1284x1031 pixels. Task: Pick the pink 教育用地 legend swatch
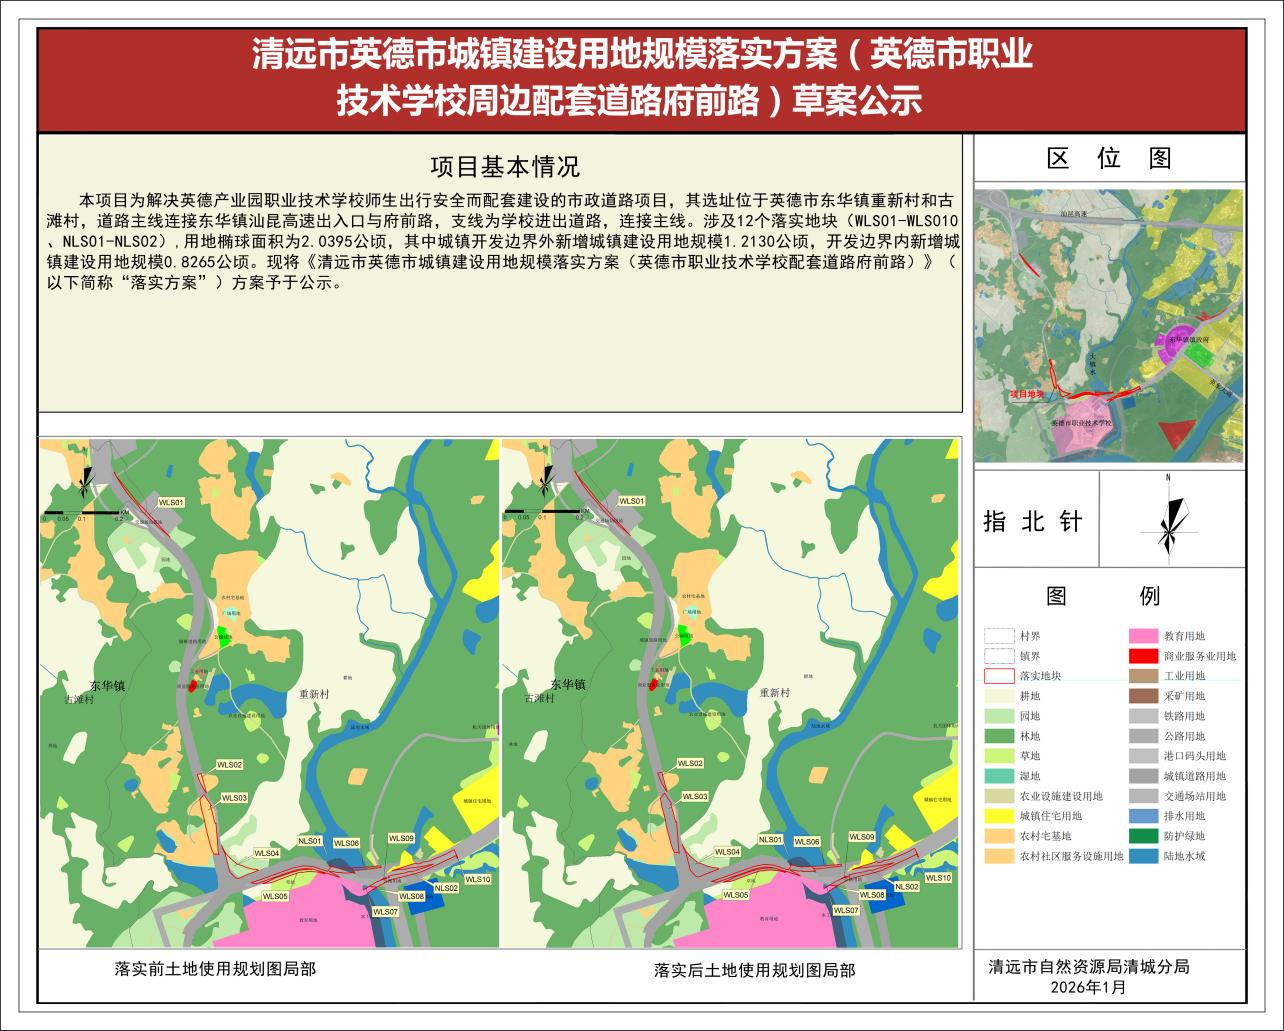click(x=1143, y=636)
